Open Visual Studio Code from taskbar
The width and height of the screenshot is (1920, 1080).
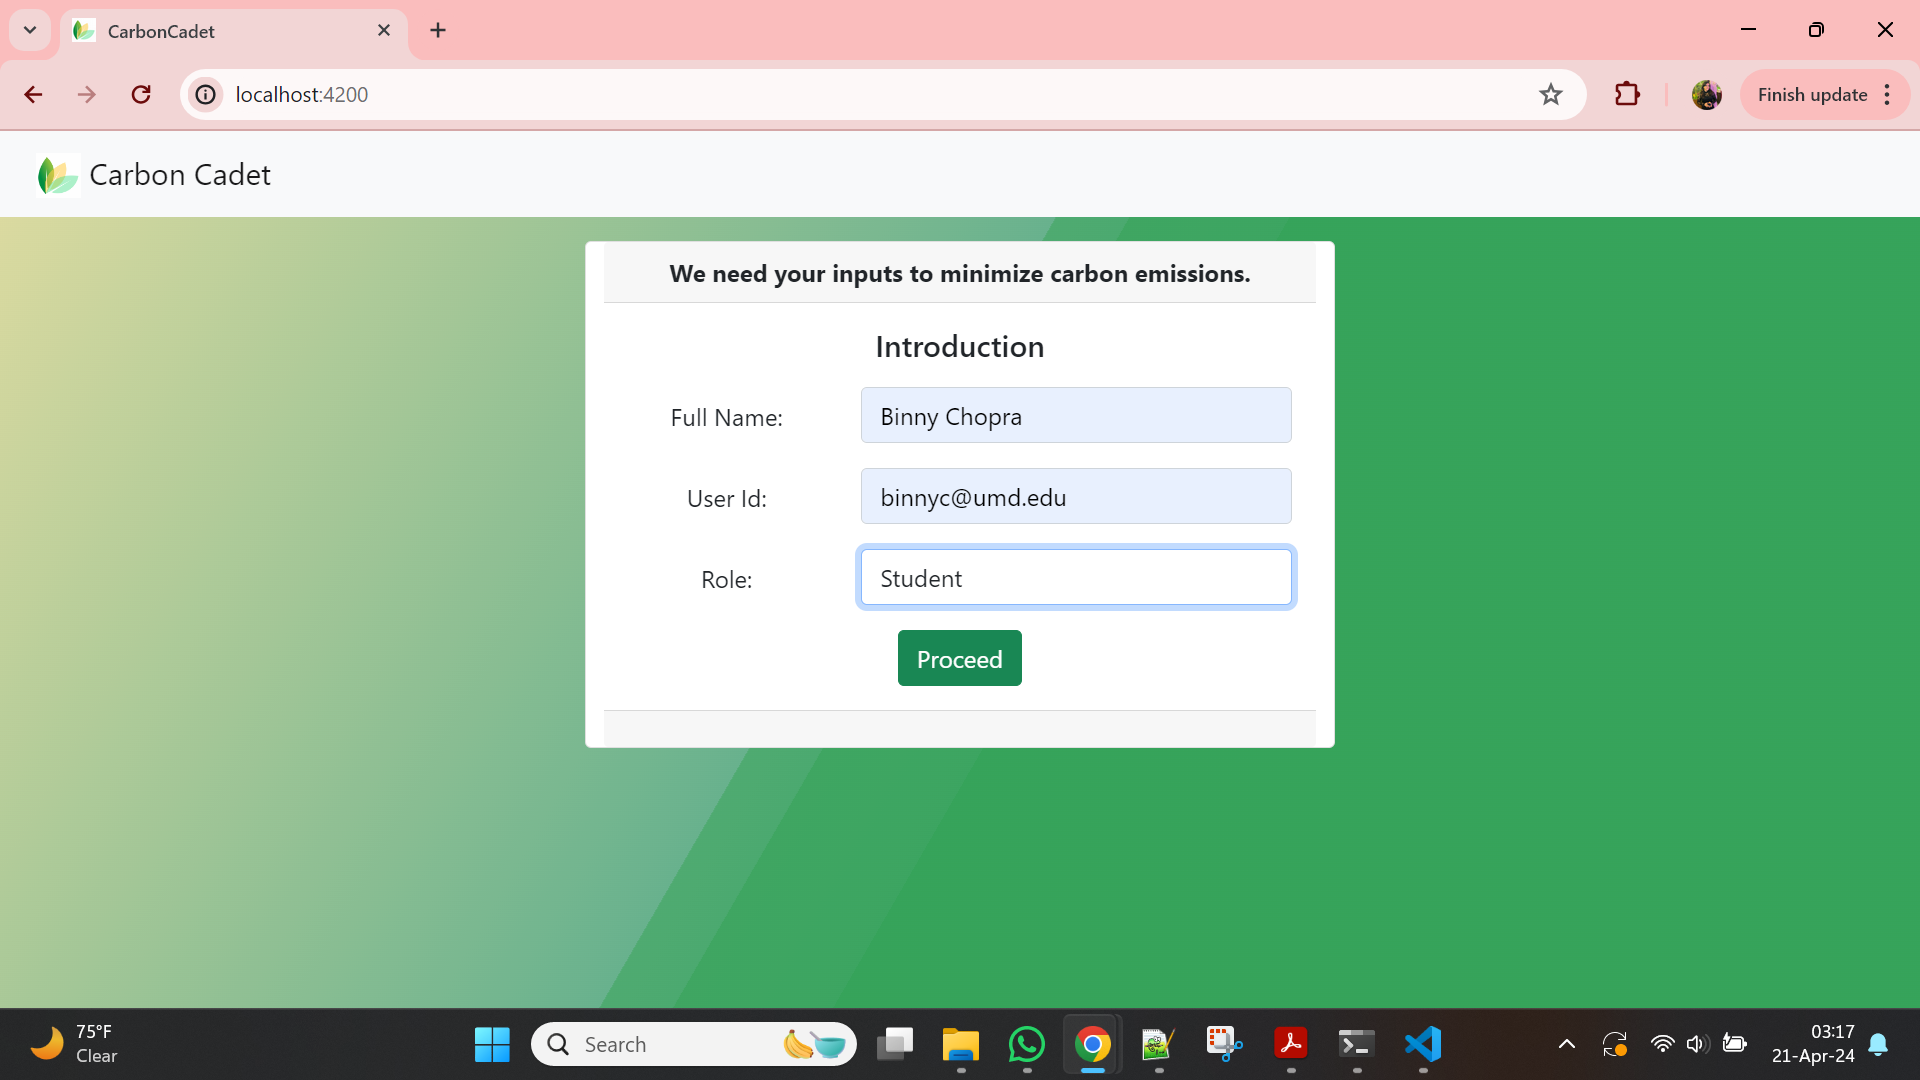[x=1422, y=1044]
